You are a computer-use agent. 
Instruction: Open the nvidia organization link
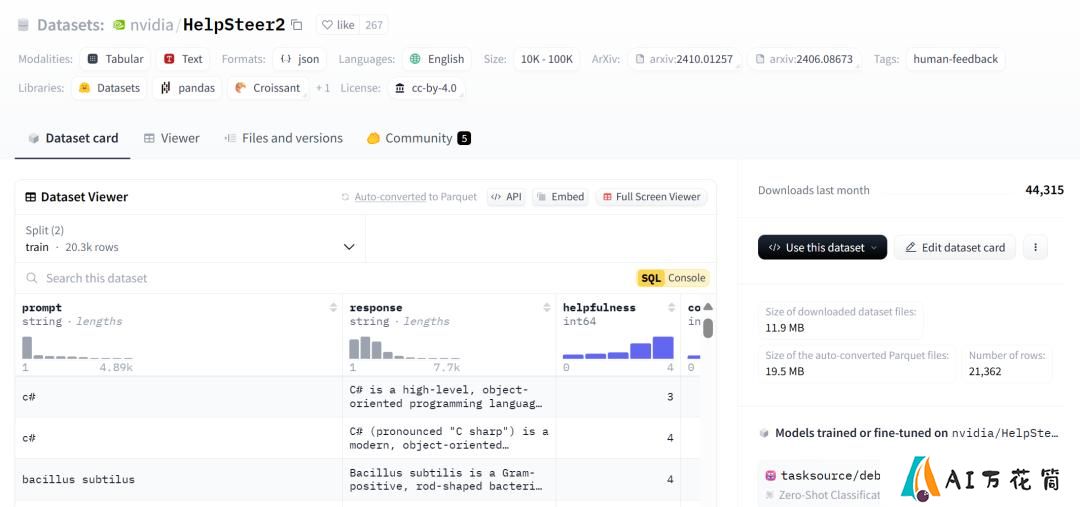151,25
